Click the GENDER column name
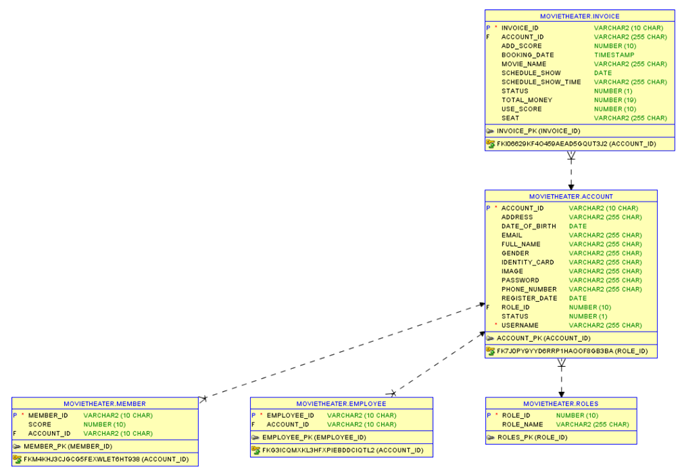This screenshot has height=473, width=680. 515,253
